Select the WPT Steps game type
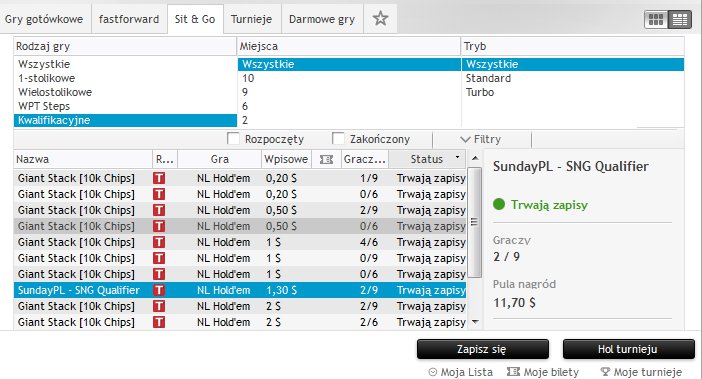702x379 pixels. tap(125, 106)
